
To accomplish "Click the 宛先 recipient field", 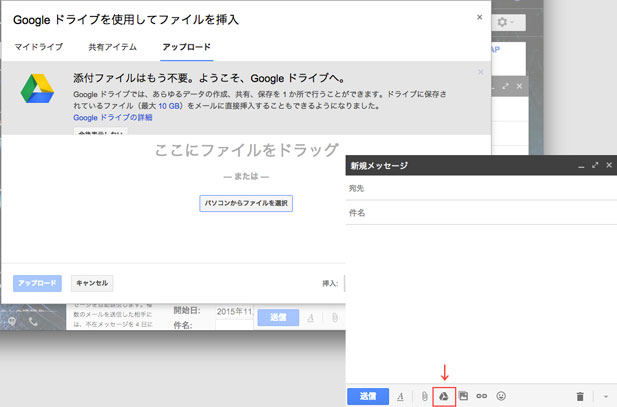I will tap(481, 188).
